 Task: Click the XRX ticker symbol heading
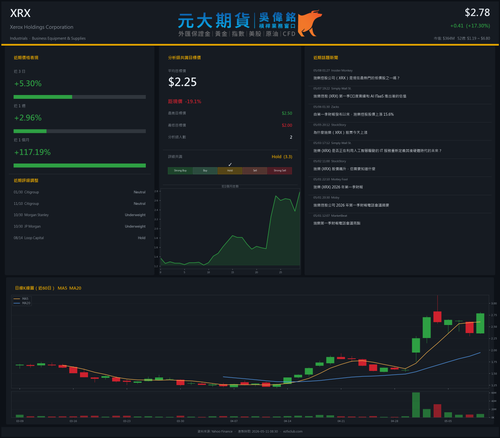pos(20,13)
